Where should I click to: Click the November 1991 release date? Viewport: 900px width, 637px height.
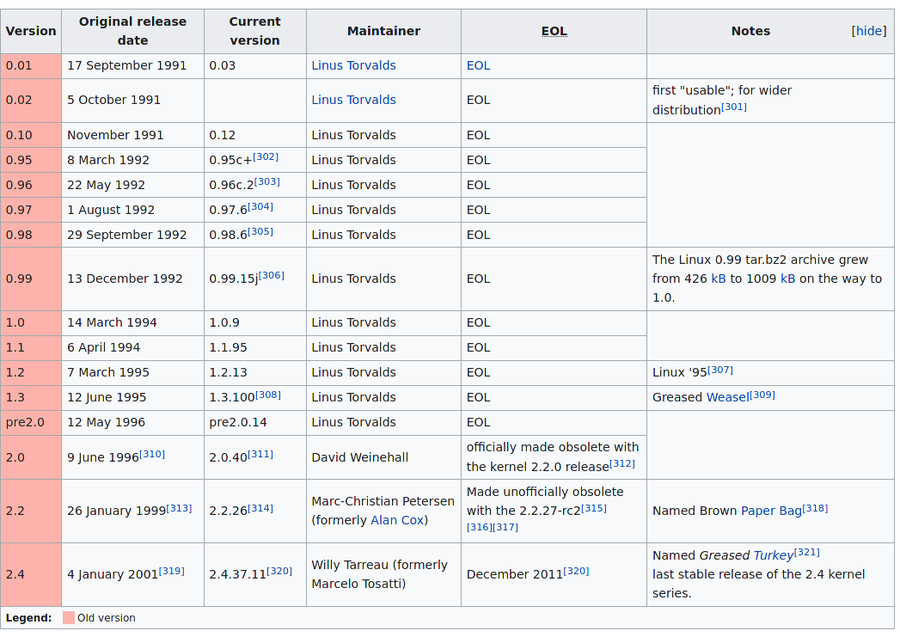pyautogui.click(x=115, y=135)
